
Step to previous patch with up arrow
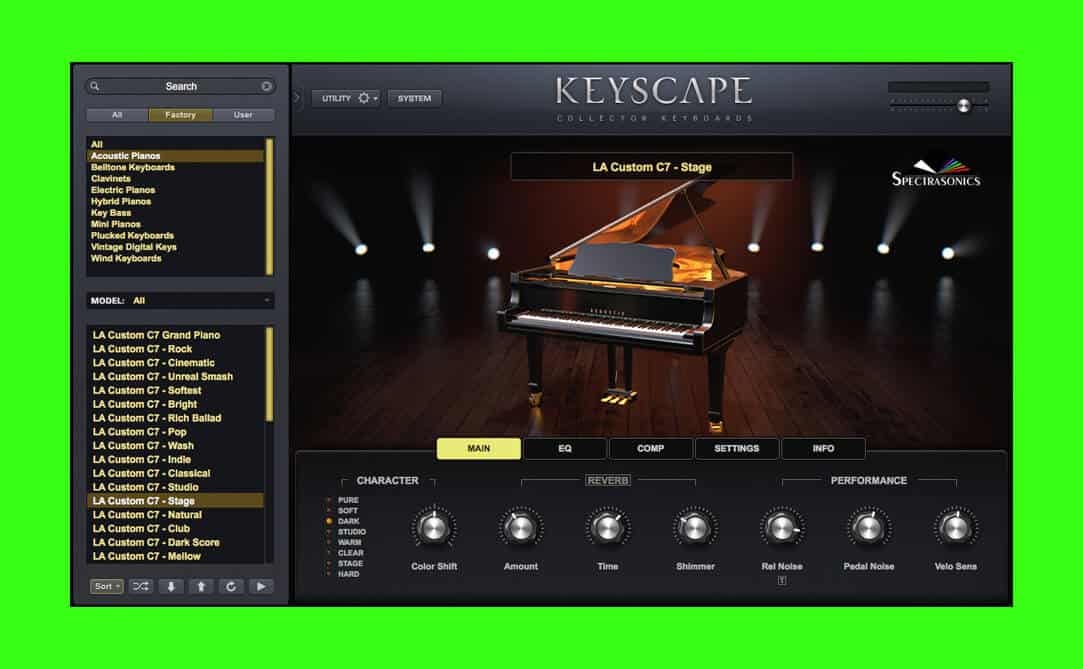tap(201, 586)
